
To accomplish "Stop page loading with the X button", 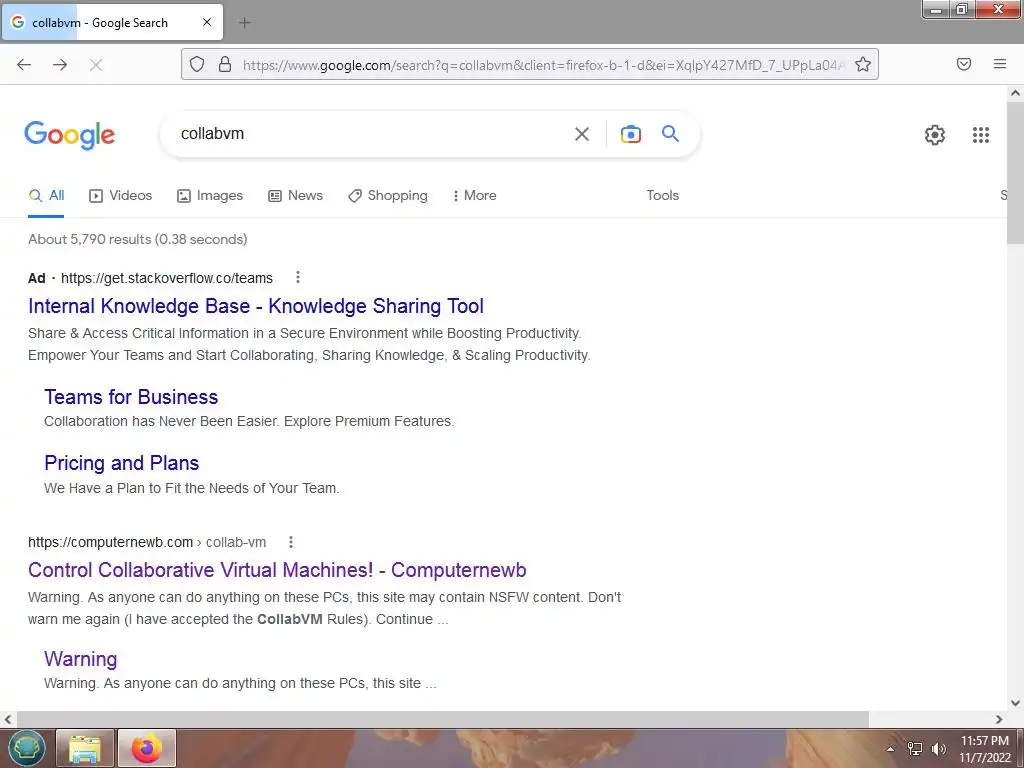I will tap(96, 64).
